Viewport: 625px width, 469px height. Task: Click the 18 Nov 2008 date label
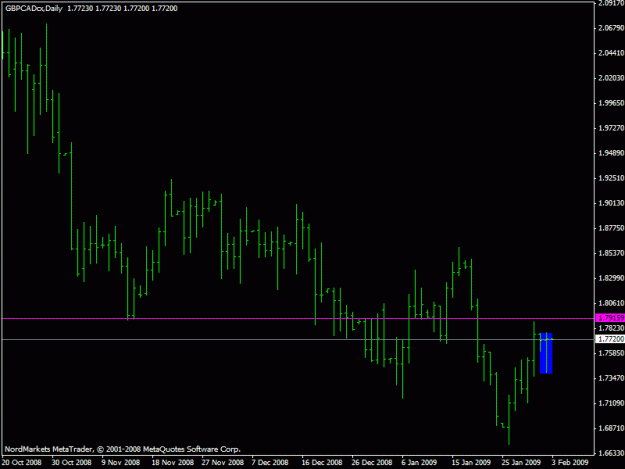(173, 463)
